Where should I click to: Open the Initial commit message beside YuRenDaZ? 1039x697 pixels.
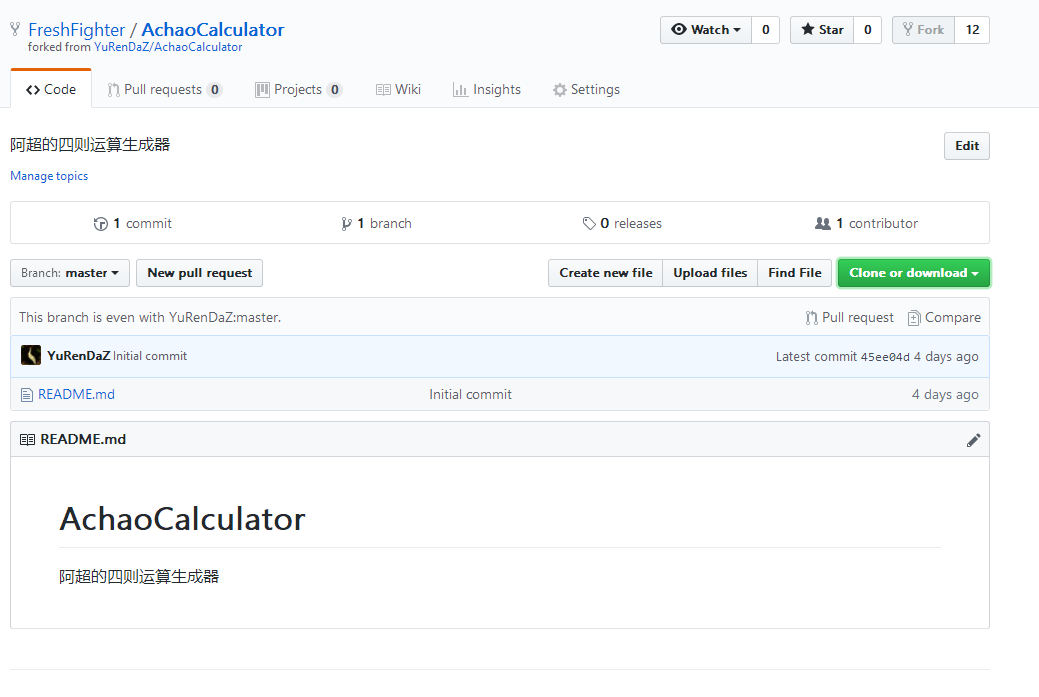click(150, 356)
